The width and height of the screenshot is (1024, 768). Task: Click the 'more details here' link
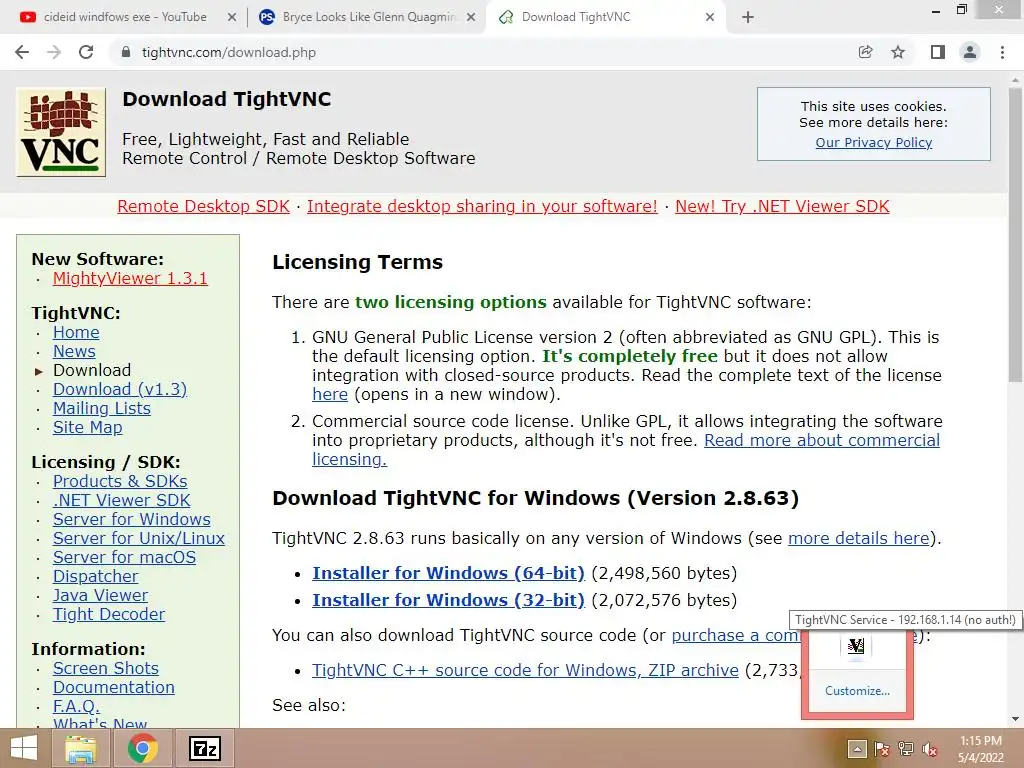pyautogui.click(x=858, y=538)
